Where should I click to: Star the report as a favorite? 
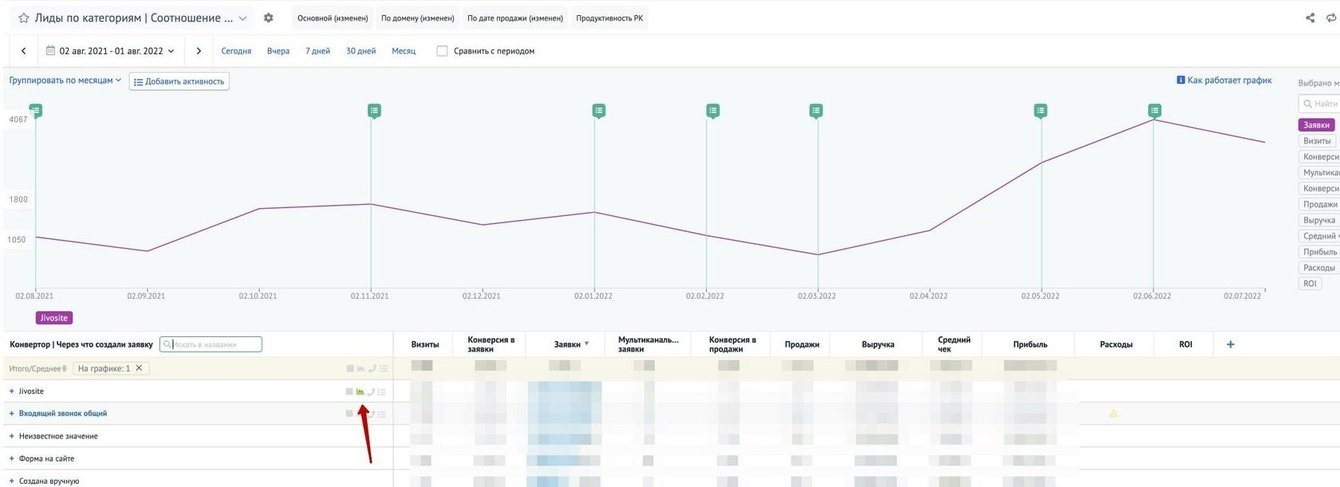(23, 18)
